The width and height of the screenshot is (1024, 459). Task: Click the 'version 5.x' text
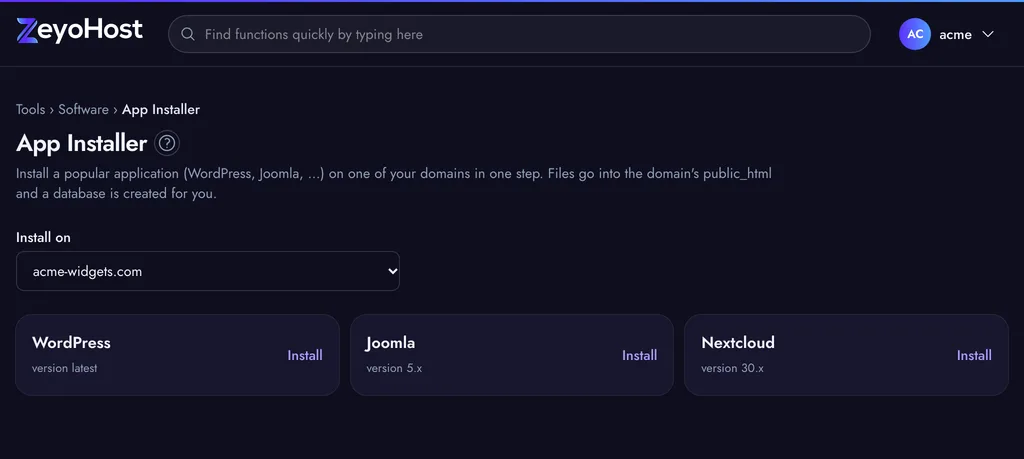click(x=394, y=368)
